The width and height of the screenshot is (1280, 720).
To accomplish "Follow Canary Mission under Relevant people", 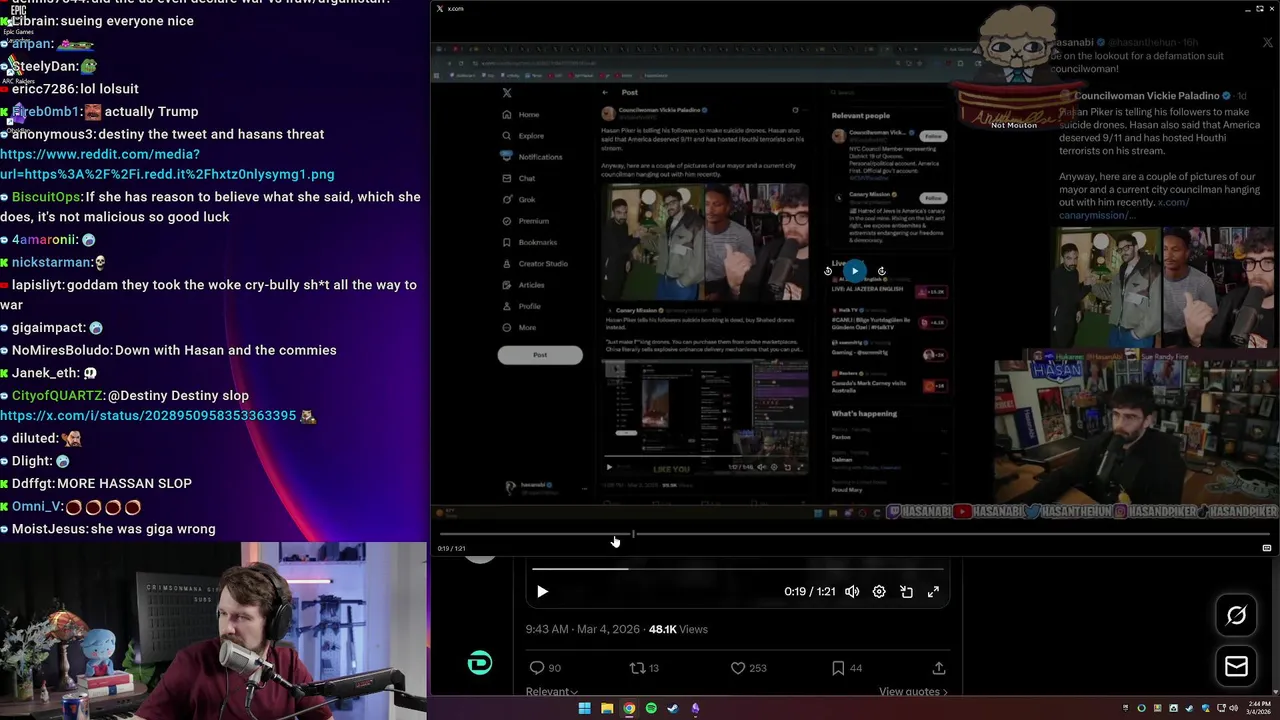I will click(x=933, y=198).
